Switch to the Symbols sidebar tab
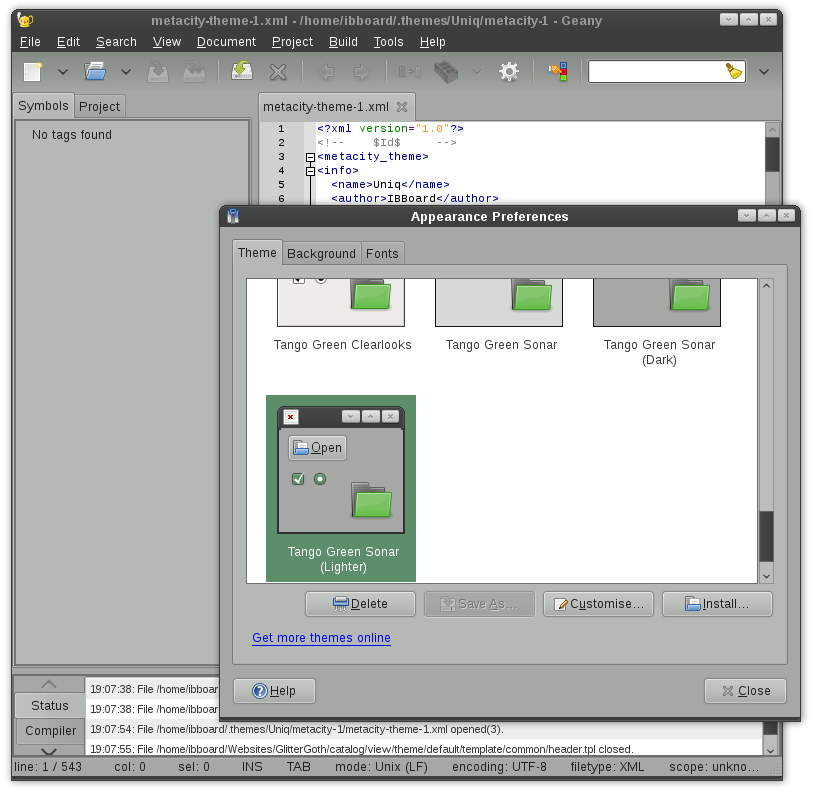This screenshot has height=809, width=815. click(43, 106)
